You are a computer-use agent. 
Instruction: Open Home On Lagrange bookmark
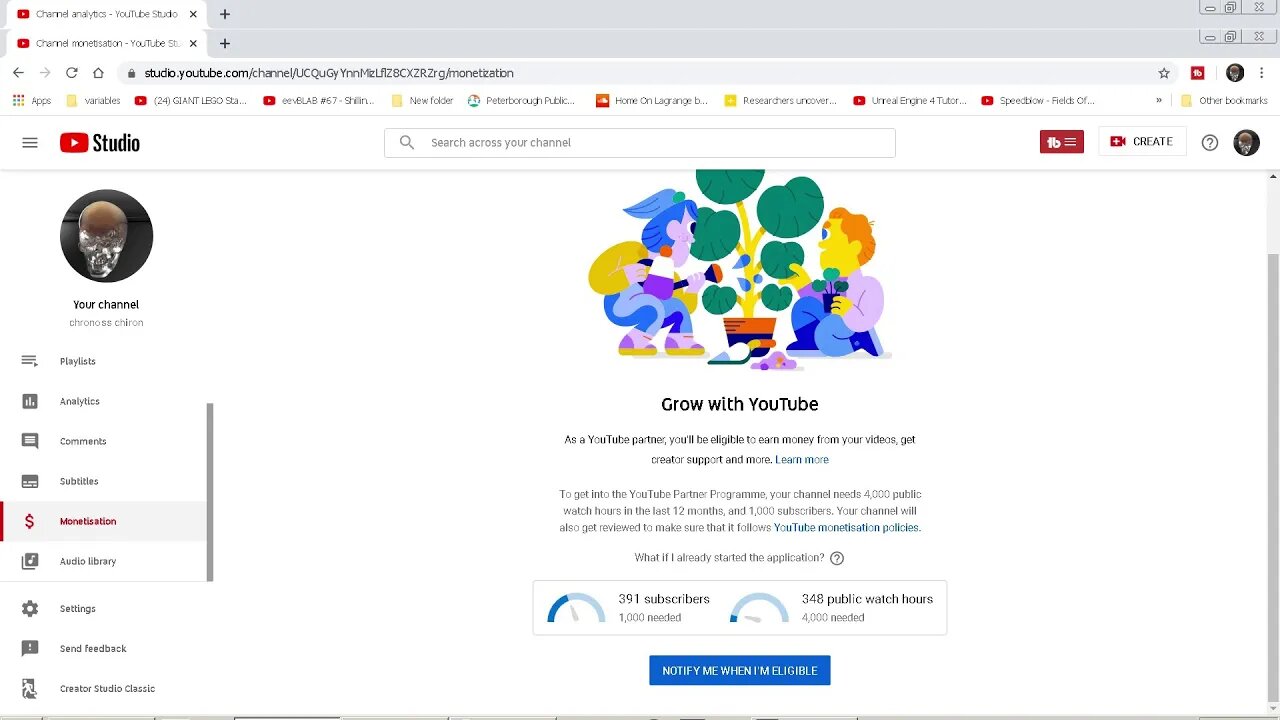(x=652, y=100)
